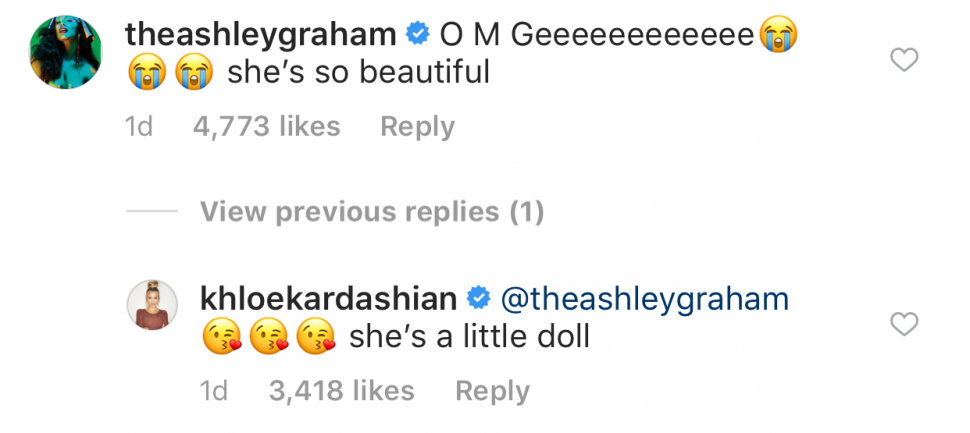The image size is (970, 433).
Task: Like theashleygraham's comment with the heart
Action: click(904, 61)
